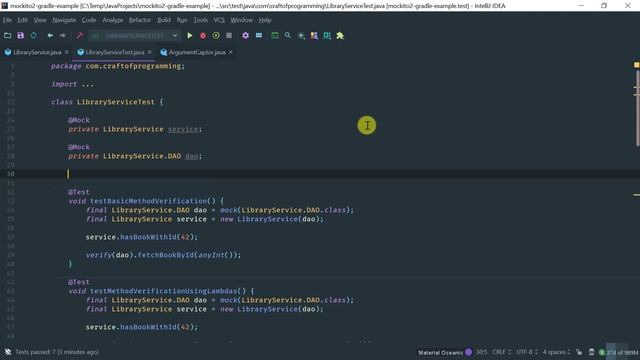Image resolution: width=640 pixels, height=360 pixels.
Task: Open the Navigate menu
Action: [x=64, y=20]
